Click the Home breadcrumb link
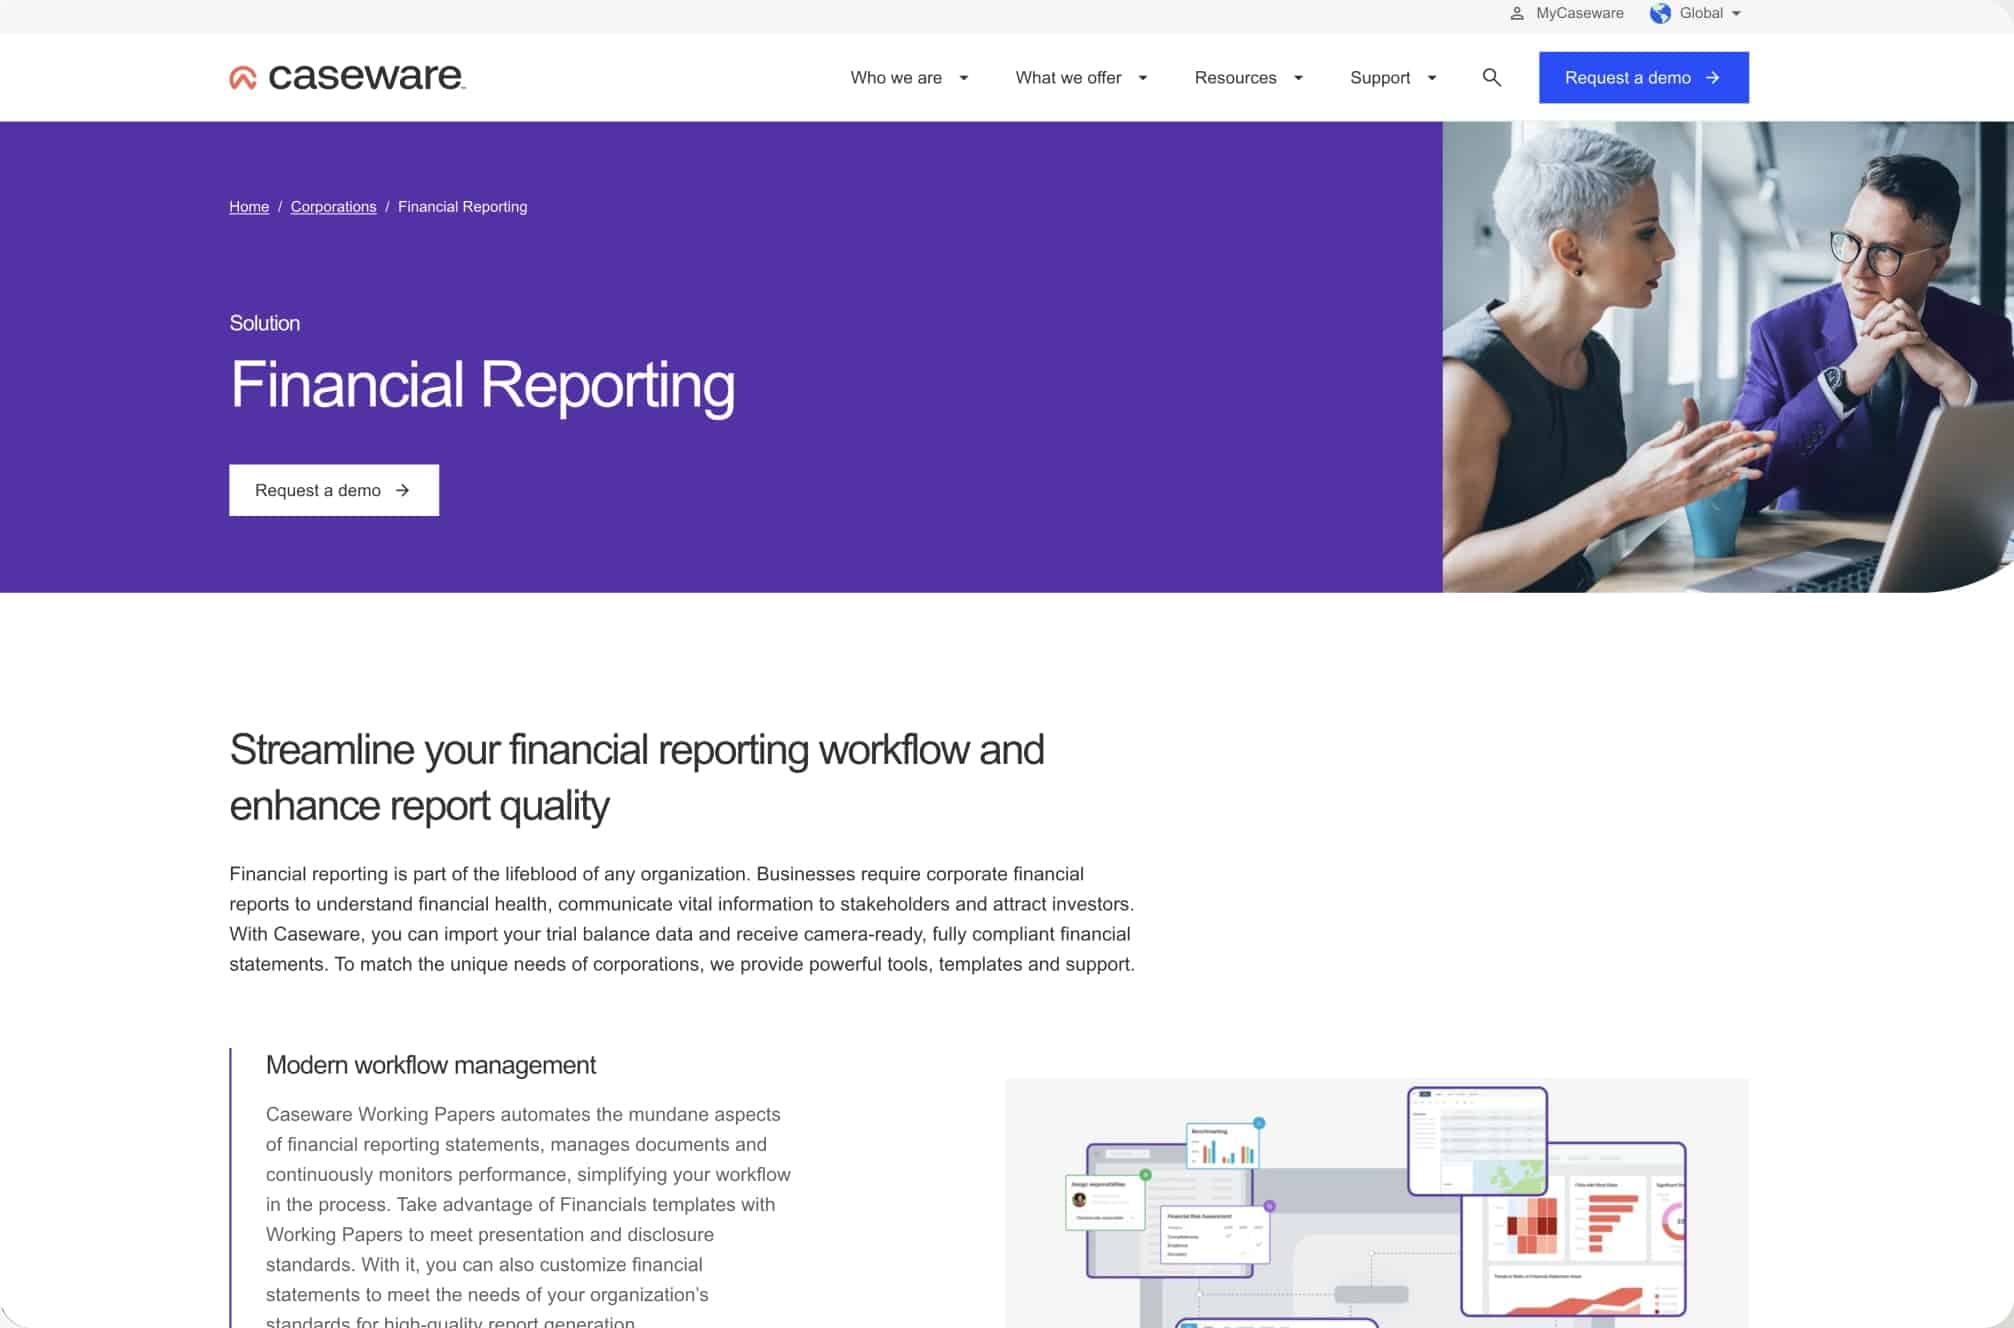2014x1328 pixels. pos(250,206)
